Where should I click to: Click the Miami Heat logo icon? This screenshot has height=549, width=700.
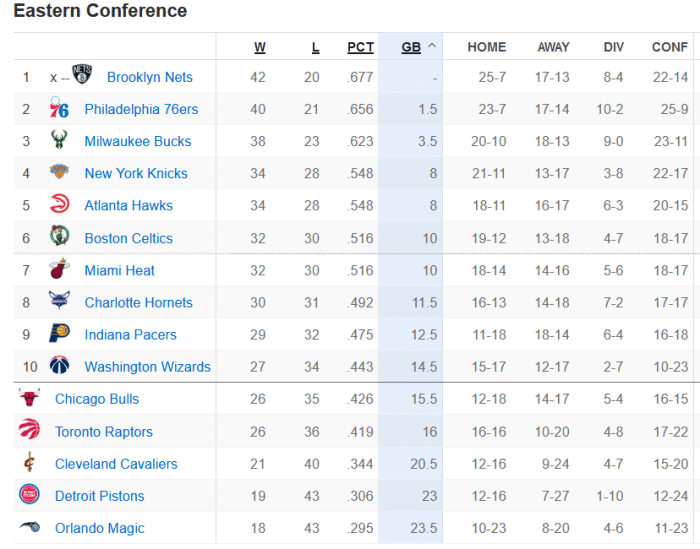60,270
